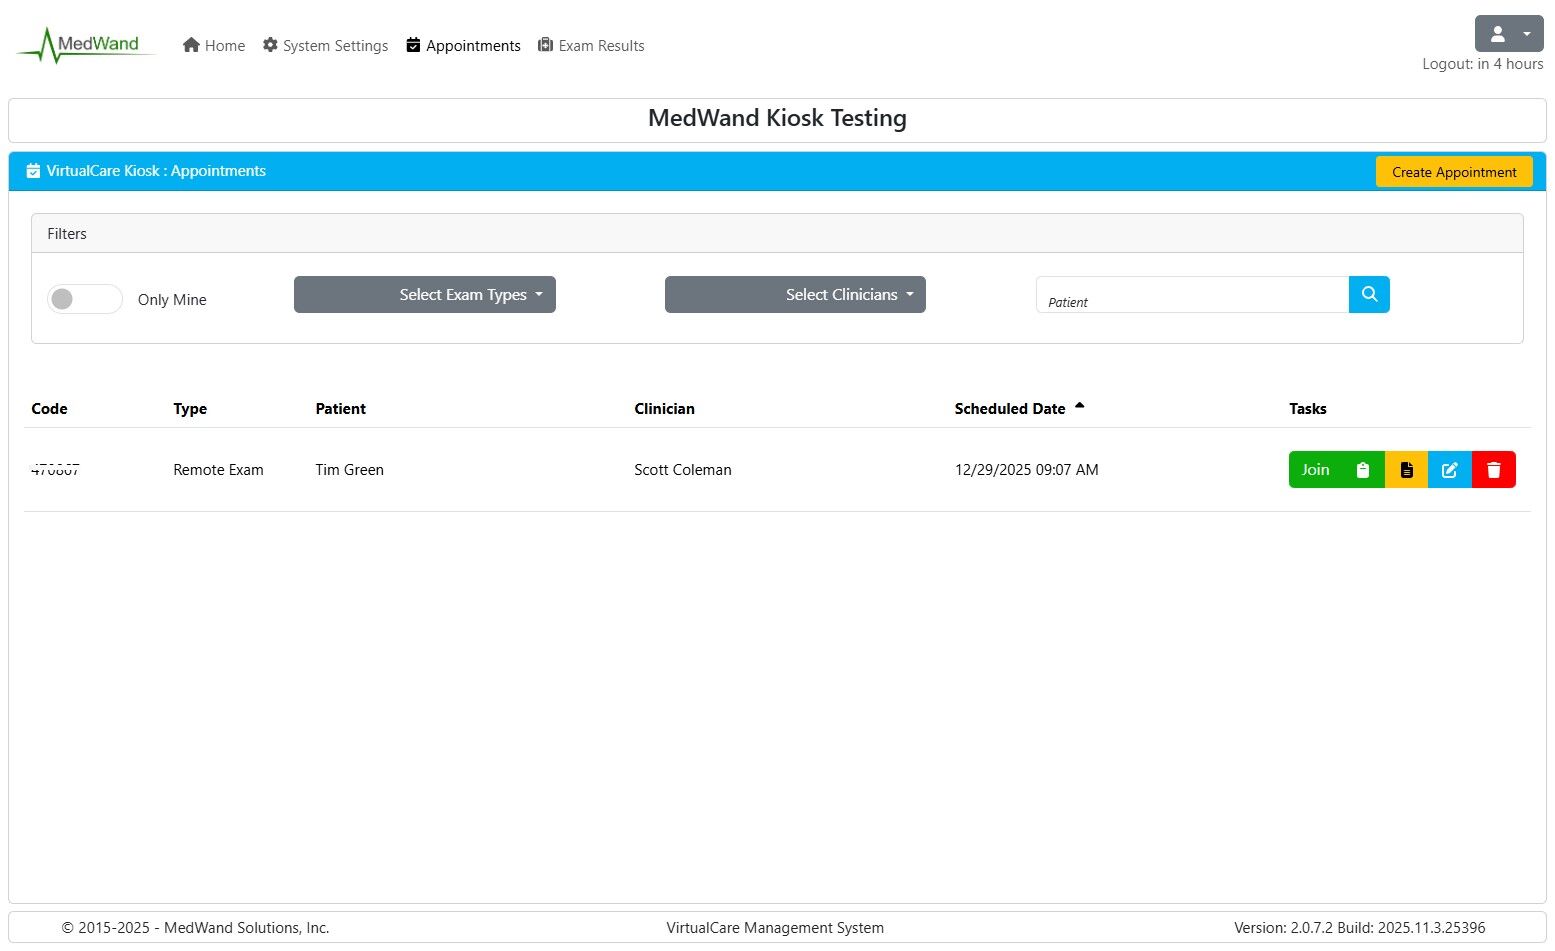Click the magnifier search button
1555x951 pixels.
click(1369, 295)
